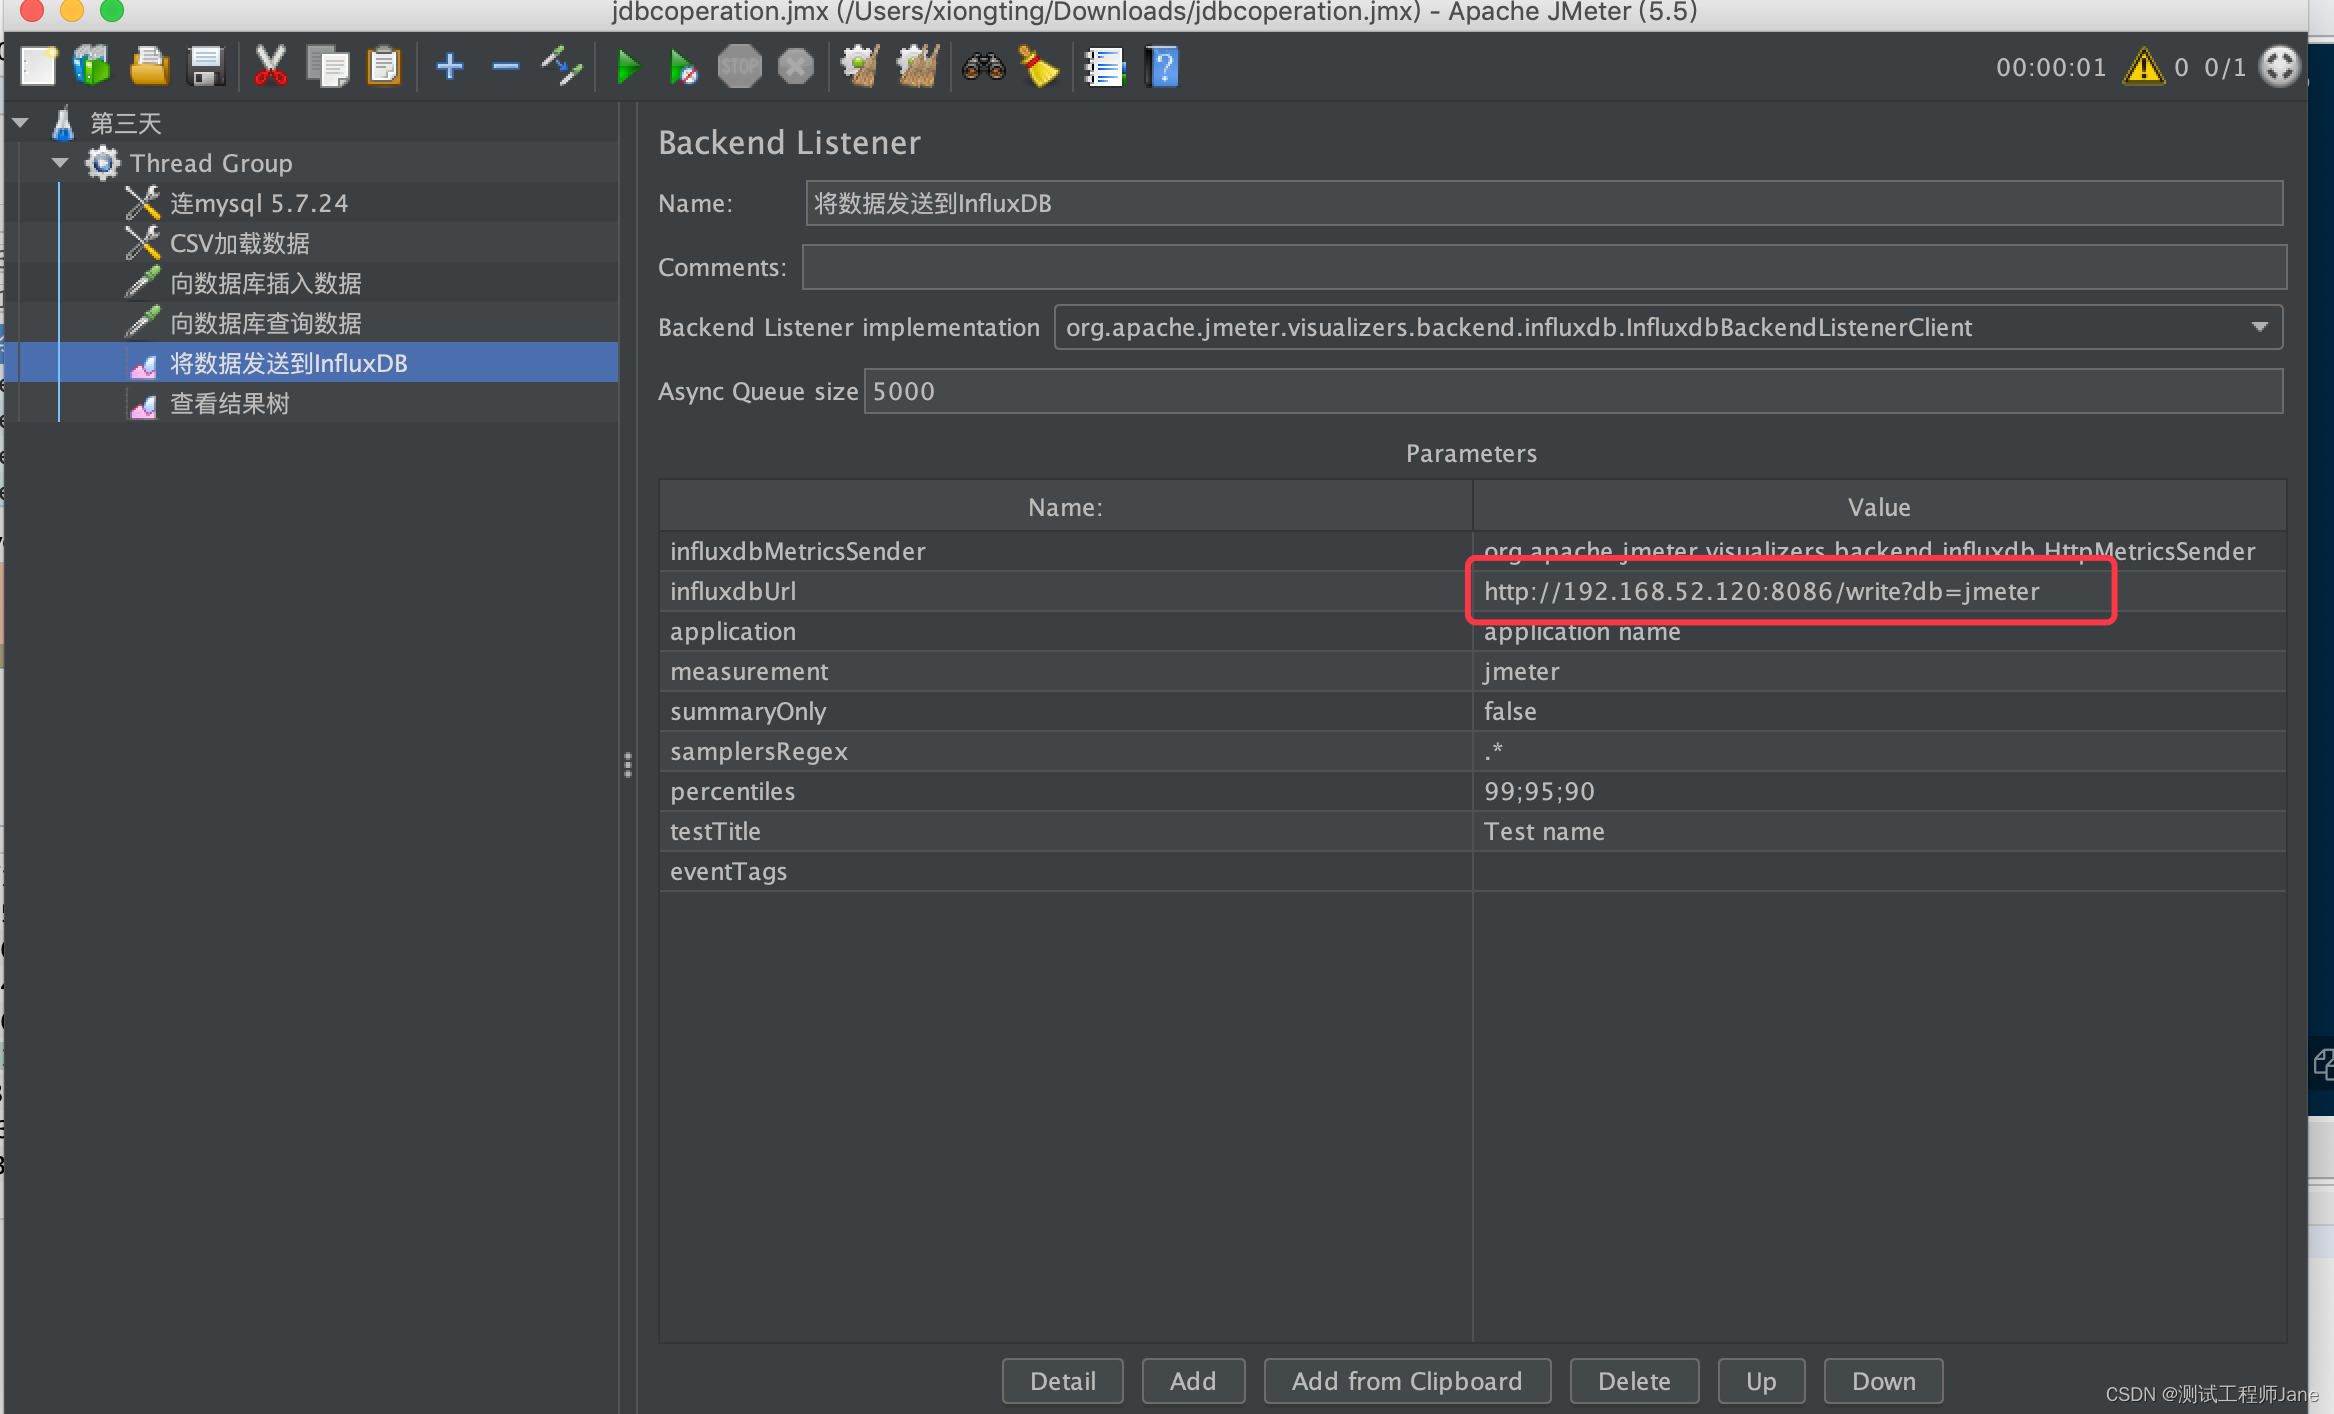The width and height of the screenshot is (2334, 1414).
Task: Collapse all nodes with minus icon
Action: (x=506, y=67)
